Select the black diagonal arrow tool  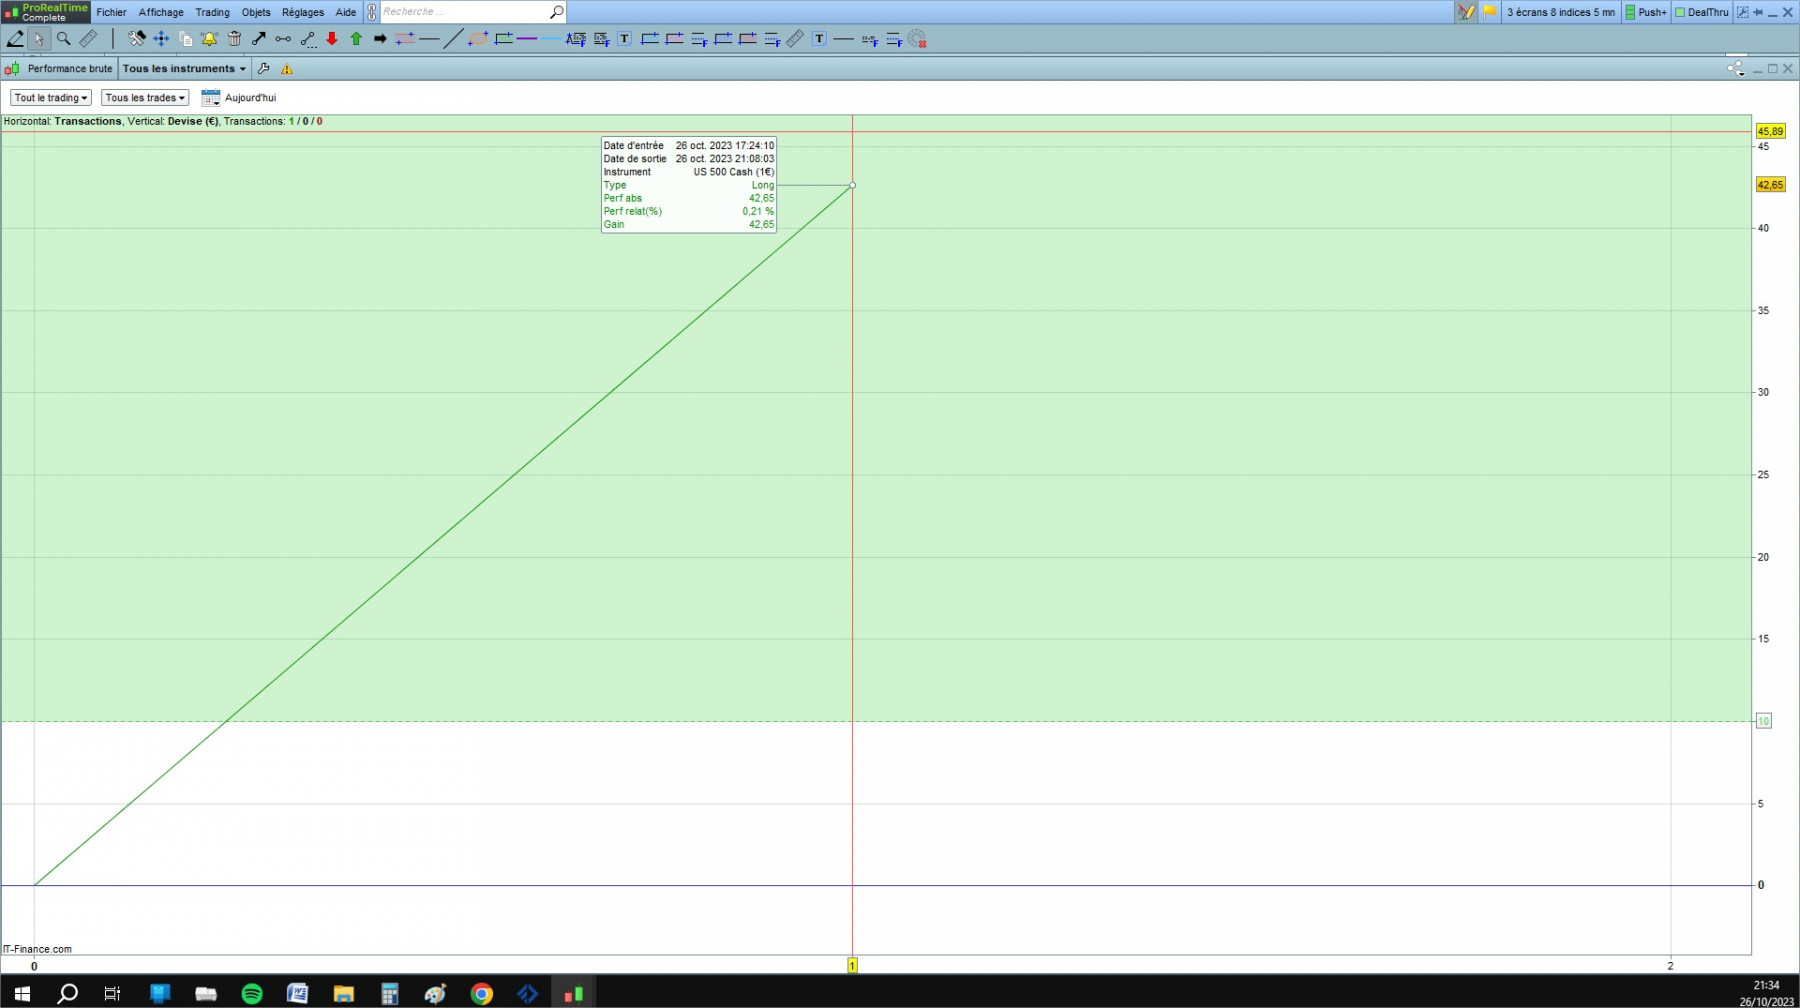[x=258, y=39]
